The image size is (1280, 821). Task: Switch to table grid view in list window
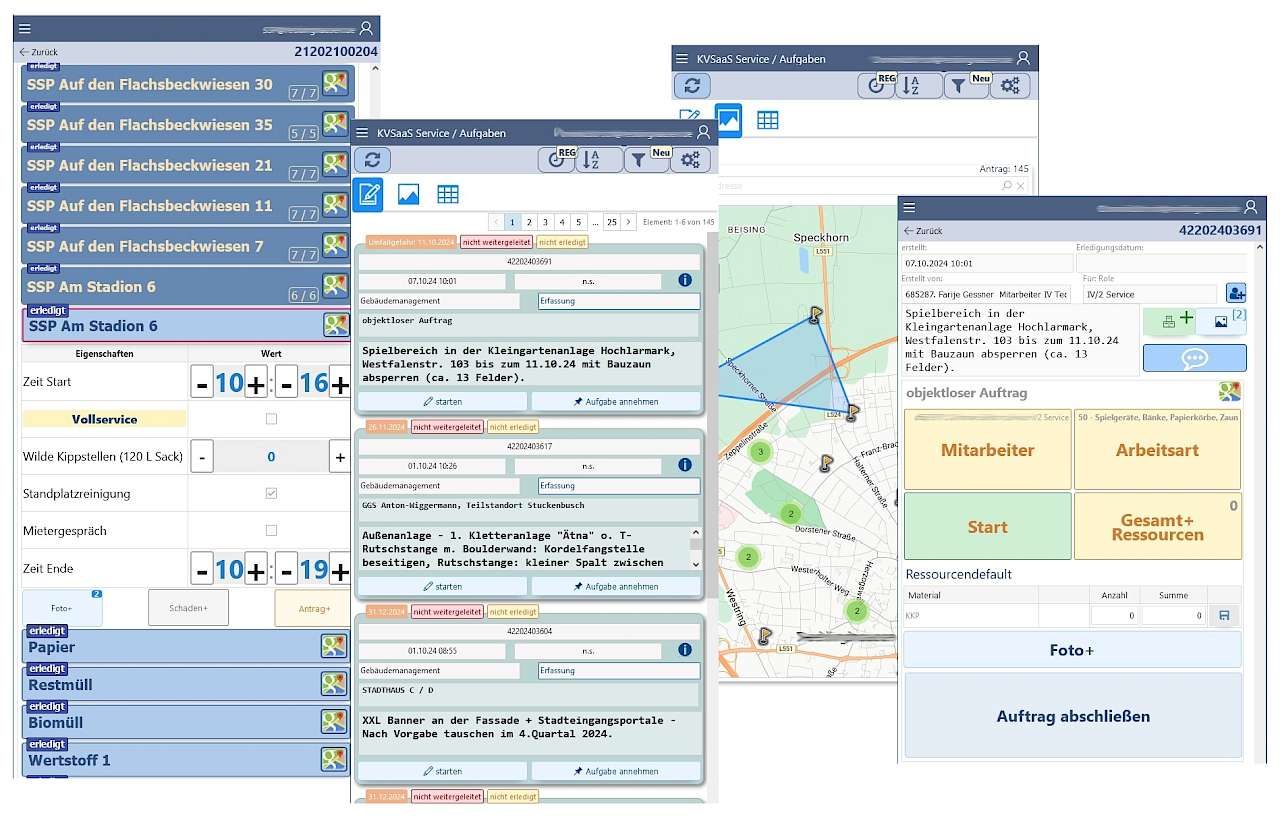click(448, 194)
